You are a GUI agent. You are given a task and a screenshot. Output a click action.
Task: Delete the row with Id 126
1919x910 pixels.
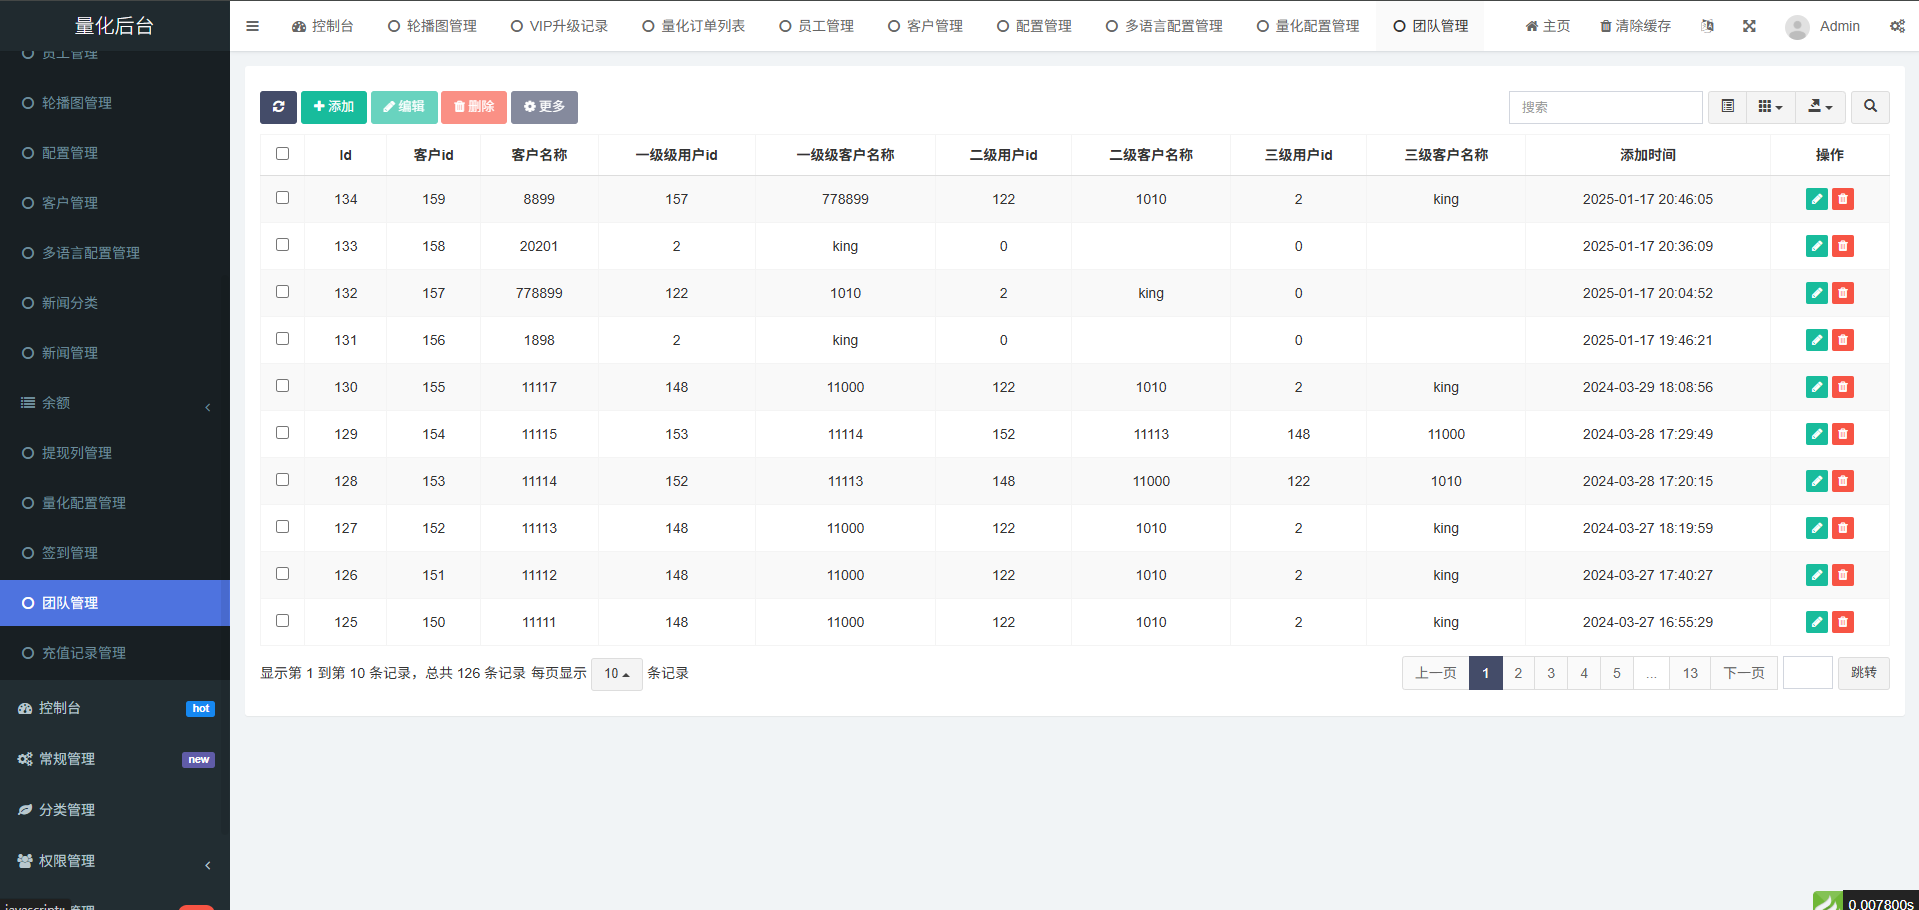point(1843,575)
